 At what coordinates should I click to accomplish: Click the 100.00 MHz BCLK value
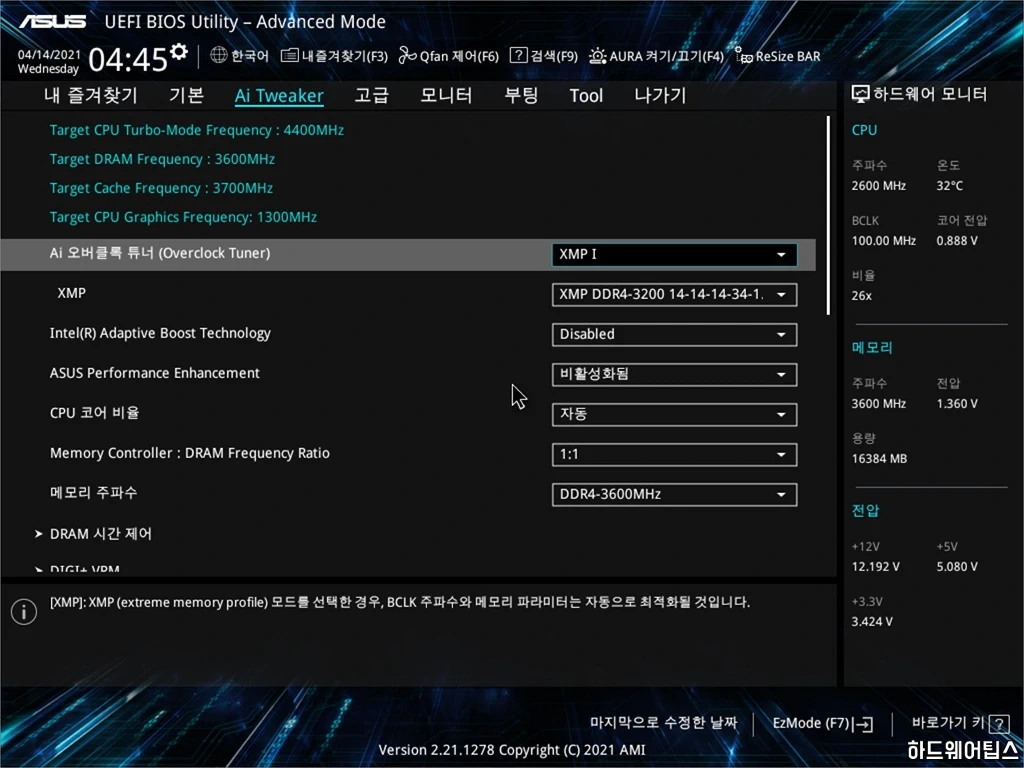coord(884,240)
